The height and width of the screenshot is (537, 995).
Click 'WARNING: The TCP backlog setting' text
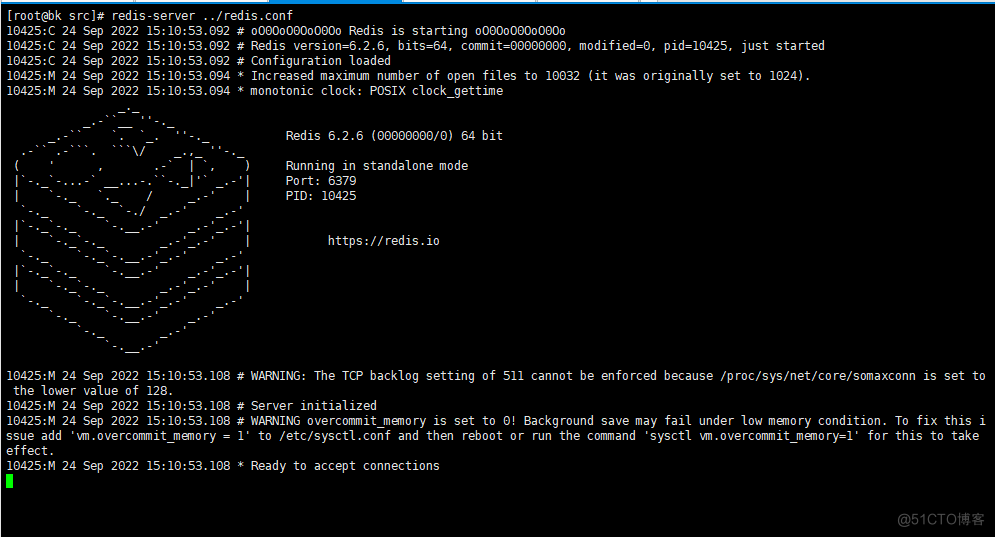[362, 376]
